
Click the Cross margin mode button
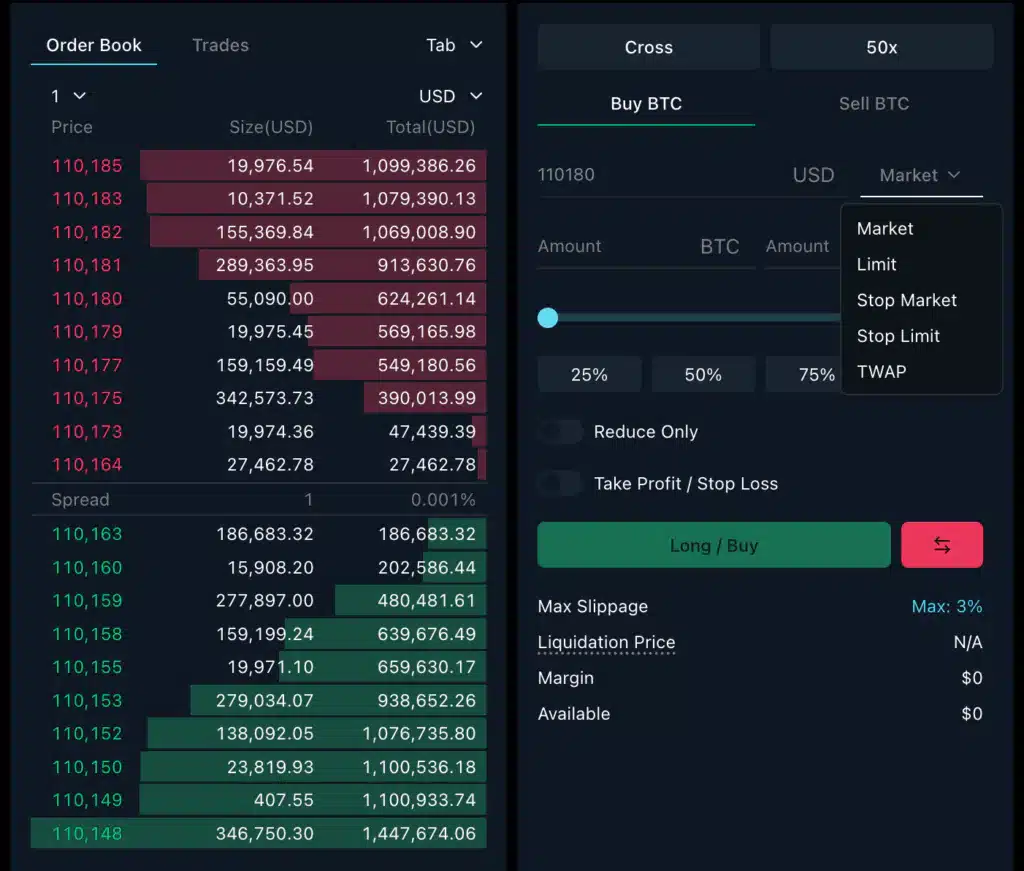(x=648, y=47)
